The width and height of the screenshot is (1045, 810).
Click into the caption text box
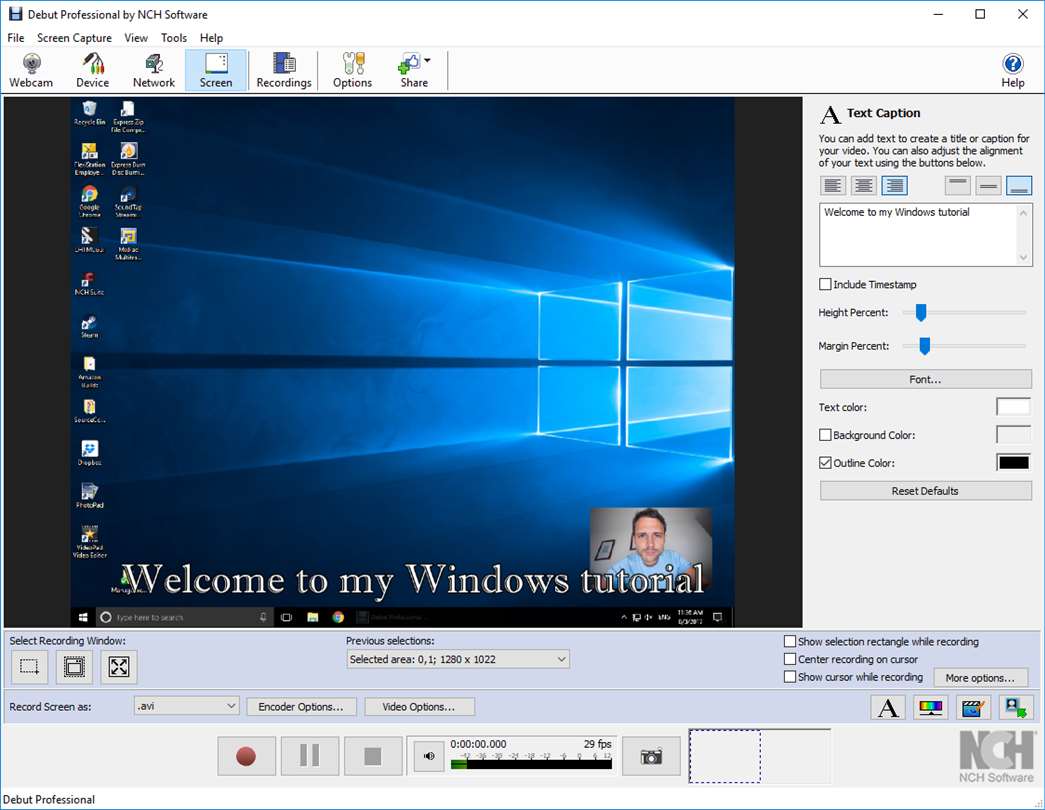pyautogui.click(x=919, y=235)
